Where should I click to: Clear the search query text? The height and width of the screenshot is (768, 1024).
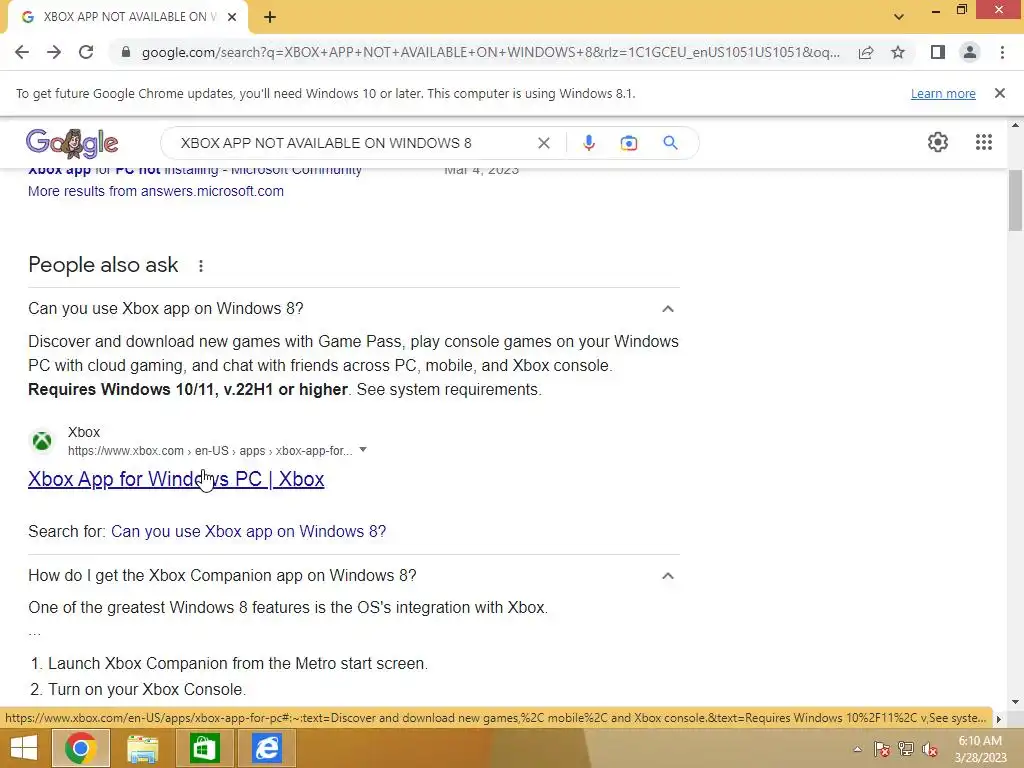click(543, 143)
